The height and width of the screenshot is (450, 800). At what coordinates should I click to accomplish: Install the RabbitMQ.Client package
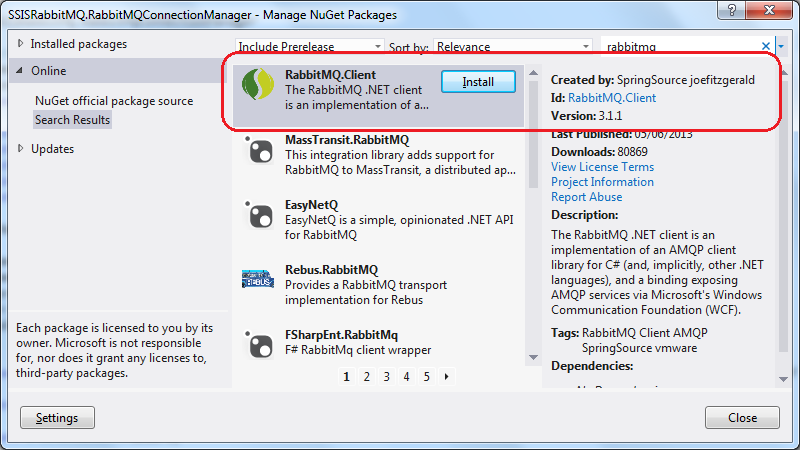click(478, 82)
